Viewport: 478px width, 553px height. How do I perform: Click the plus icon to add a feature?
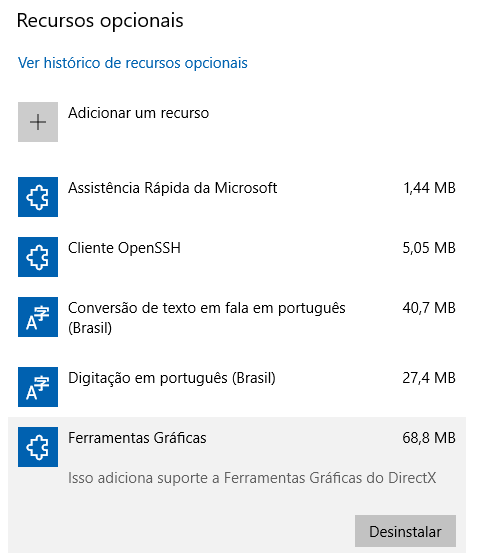[x=38, y=122]
